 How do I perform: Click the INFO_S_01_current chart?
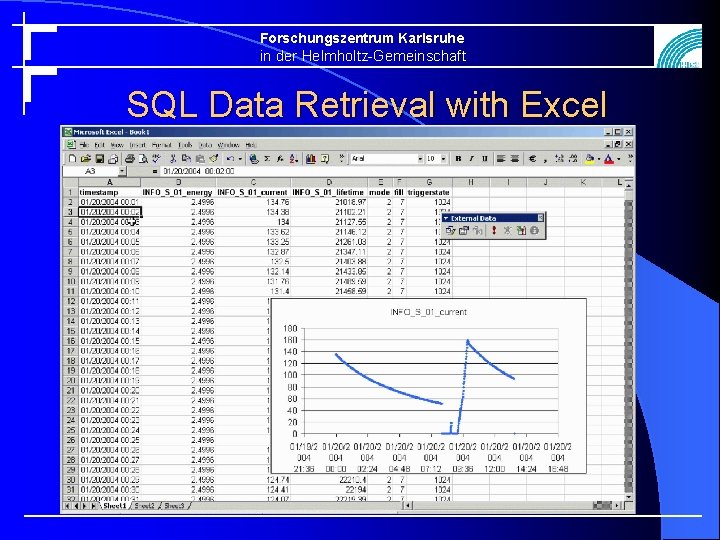(428, 386)
